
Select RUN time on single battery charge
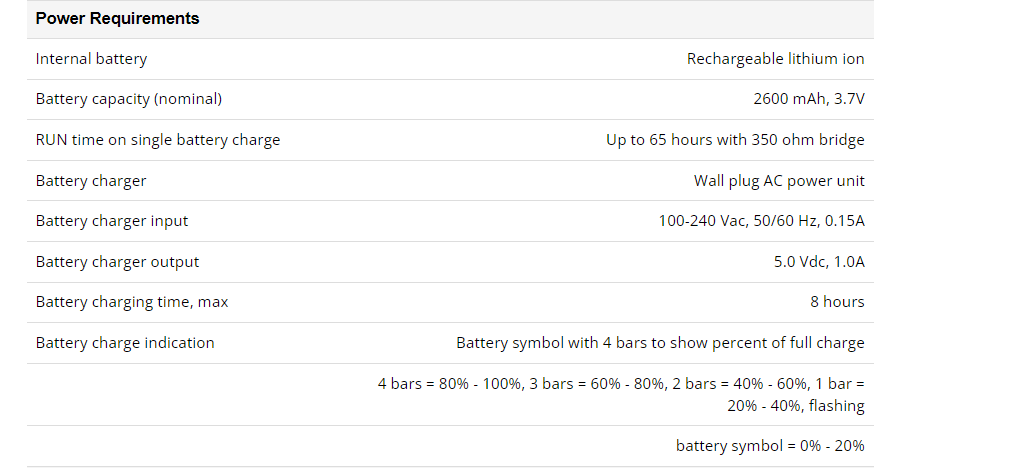point(158,140)
